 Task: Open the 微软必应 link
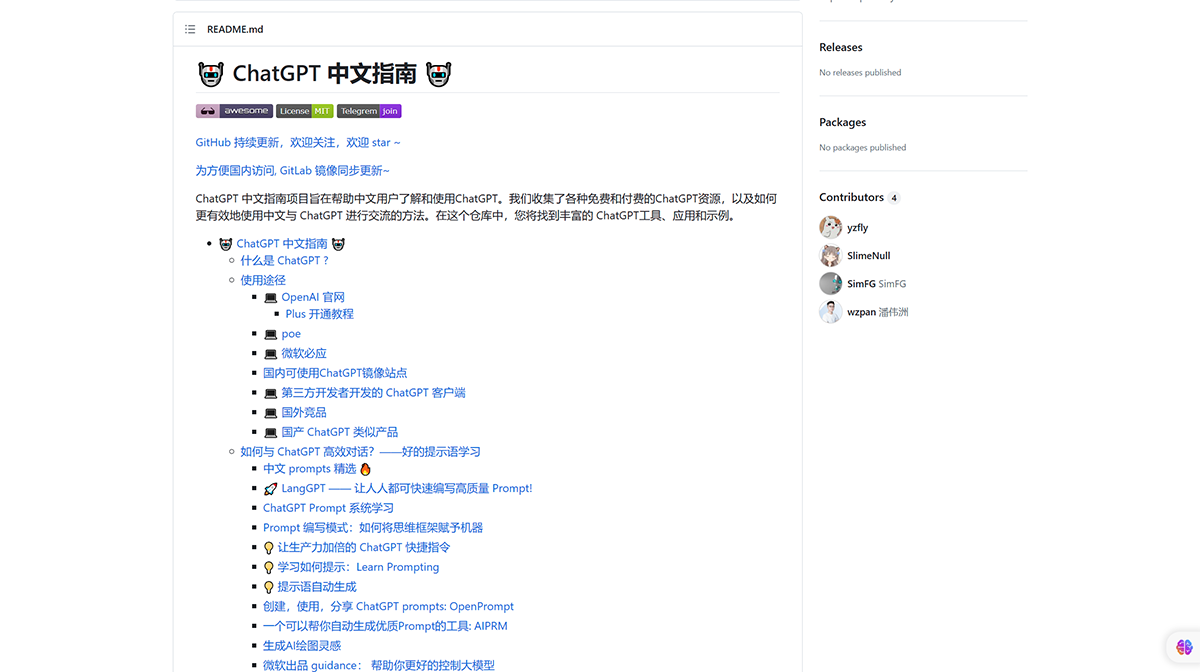click(304, 352)
